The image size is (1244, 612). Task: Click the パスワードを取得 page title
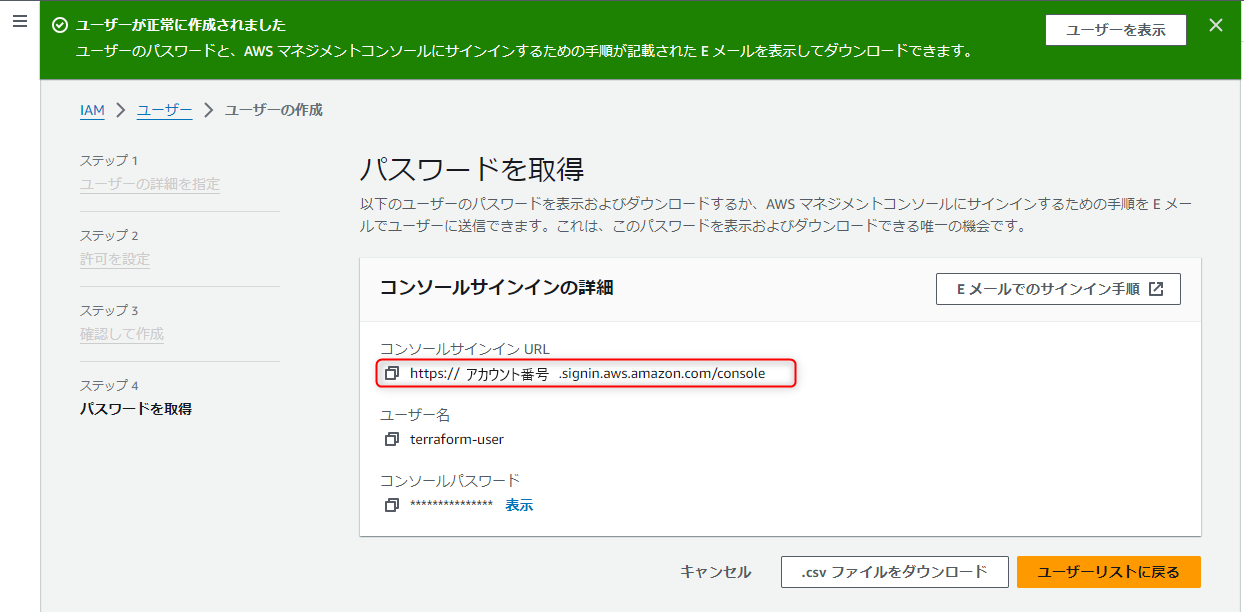(471, 169)
